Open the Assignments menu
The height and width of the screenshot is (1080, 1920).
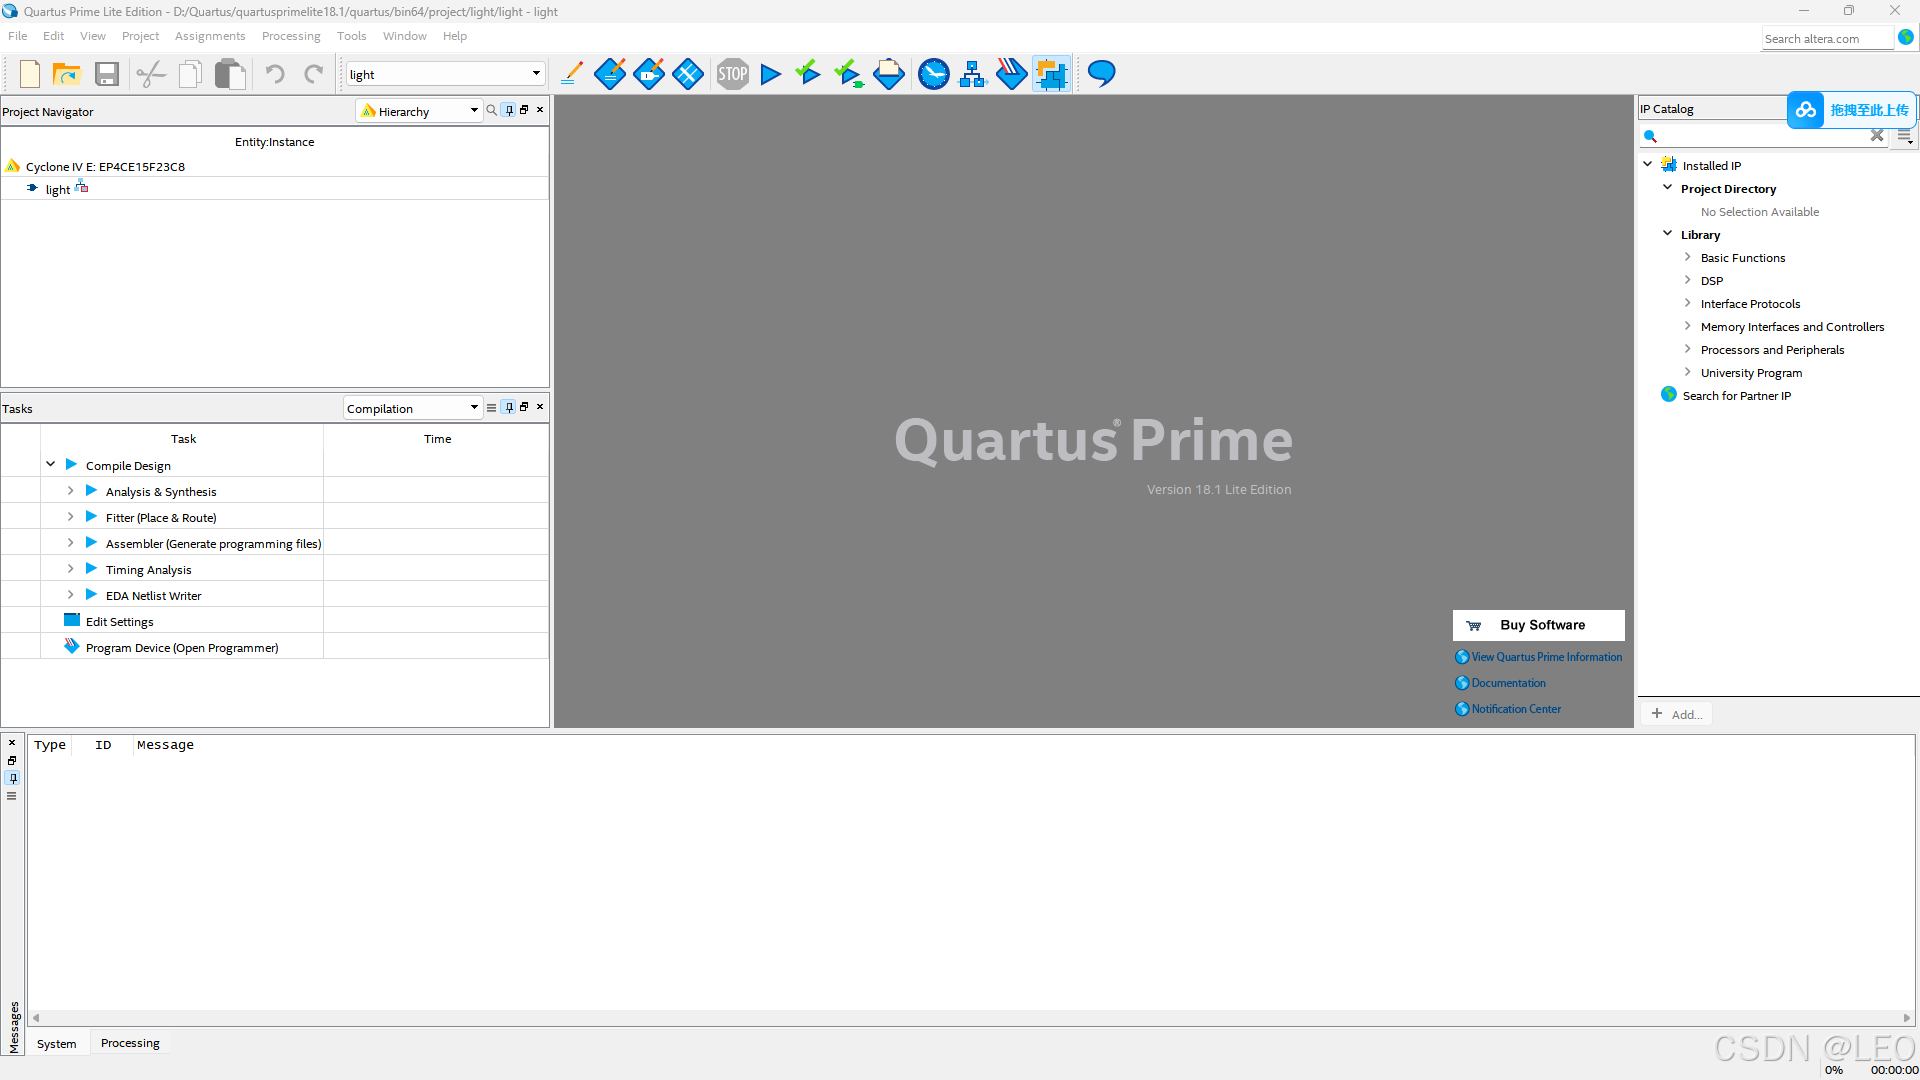[x=209, y=36]
